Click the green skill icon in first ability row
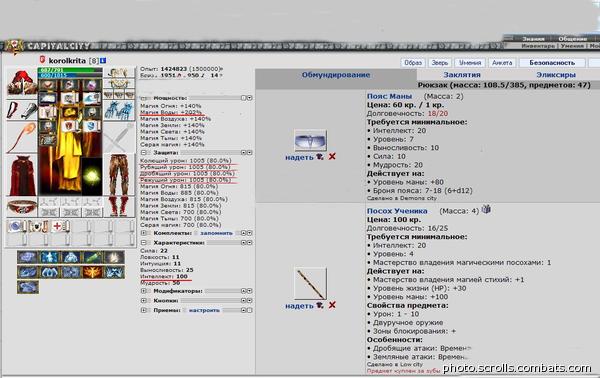The height and width of the screenshot is (378, 600). coord(93,257)
